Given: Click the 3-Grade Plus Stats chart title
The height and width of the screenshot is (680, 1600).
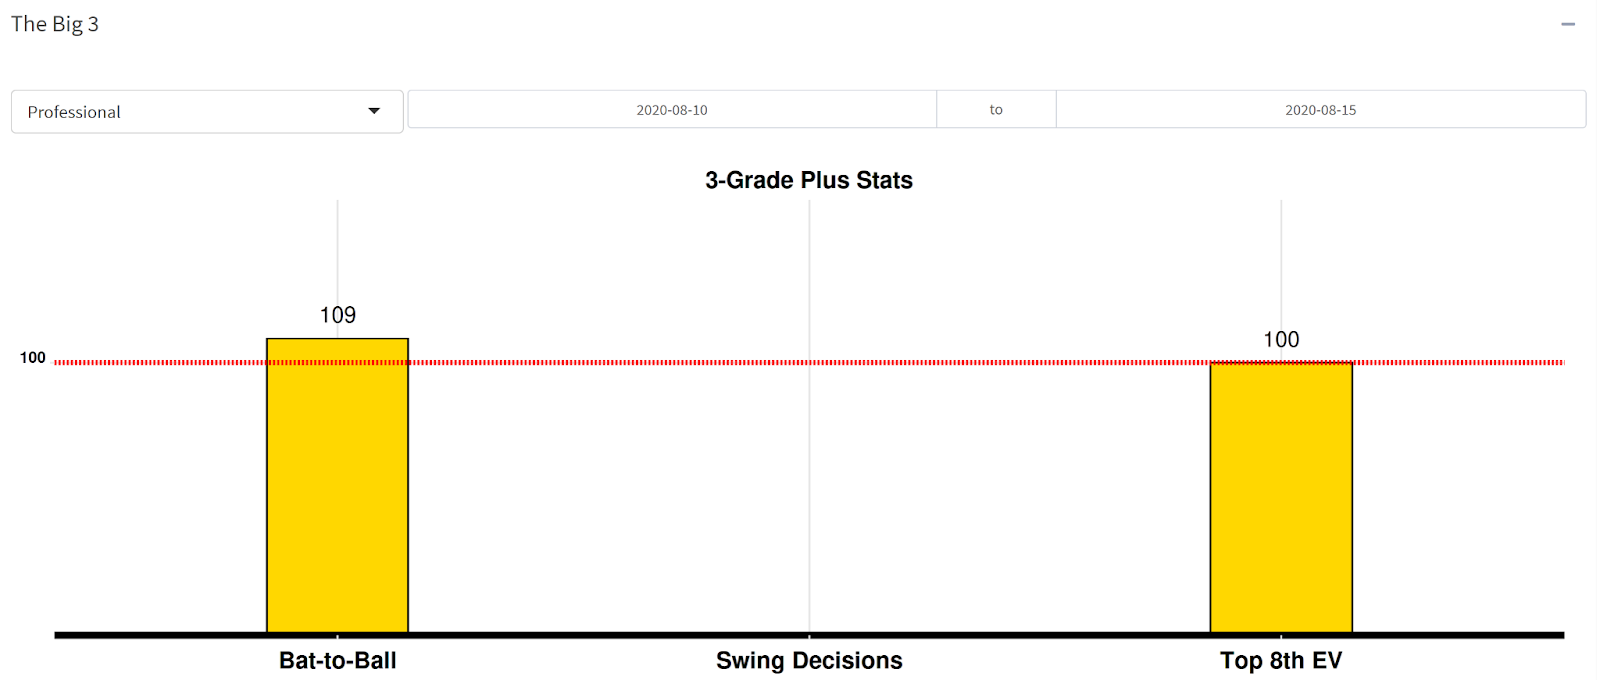Looking at the screenshot, I should coord(809,180).
